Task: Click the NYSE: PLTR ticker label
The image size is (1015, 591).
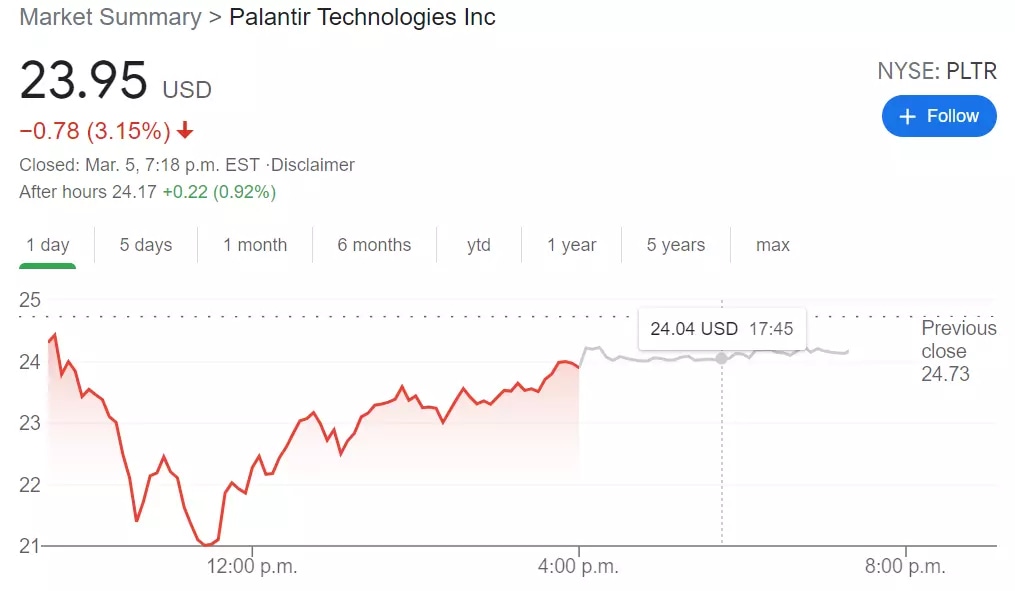Action: click(936, 70)
